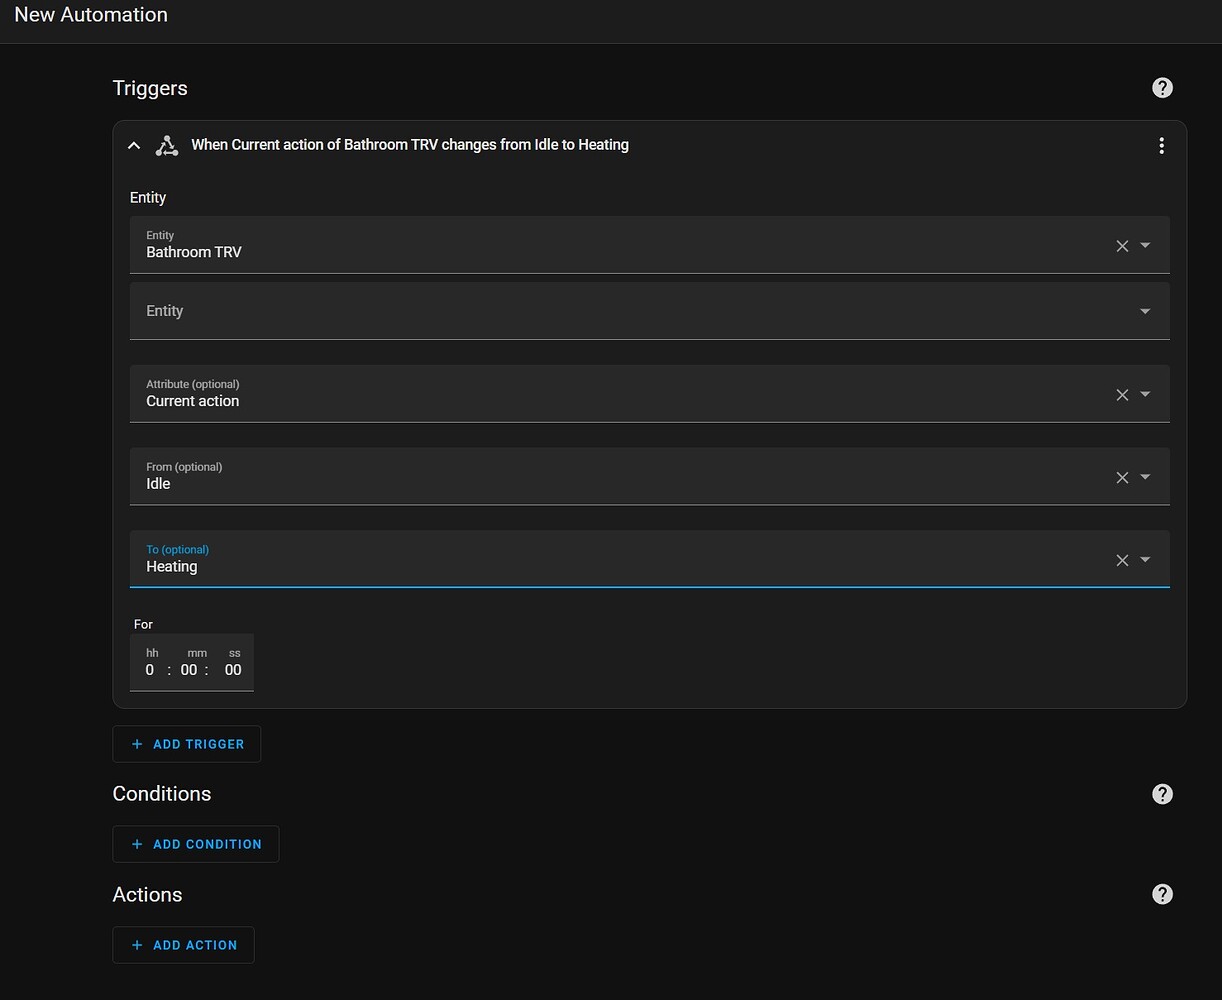
Task: Open the Bathroom TRV entity dropdown
Action: 1144,245
